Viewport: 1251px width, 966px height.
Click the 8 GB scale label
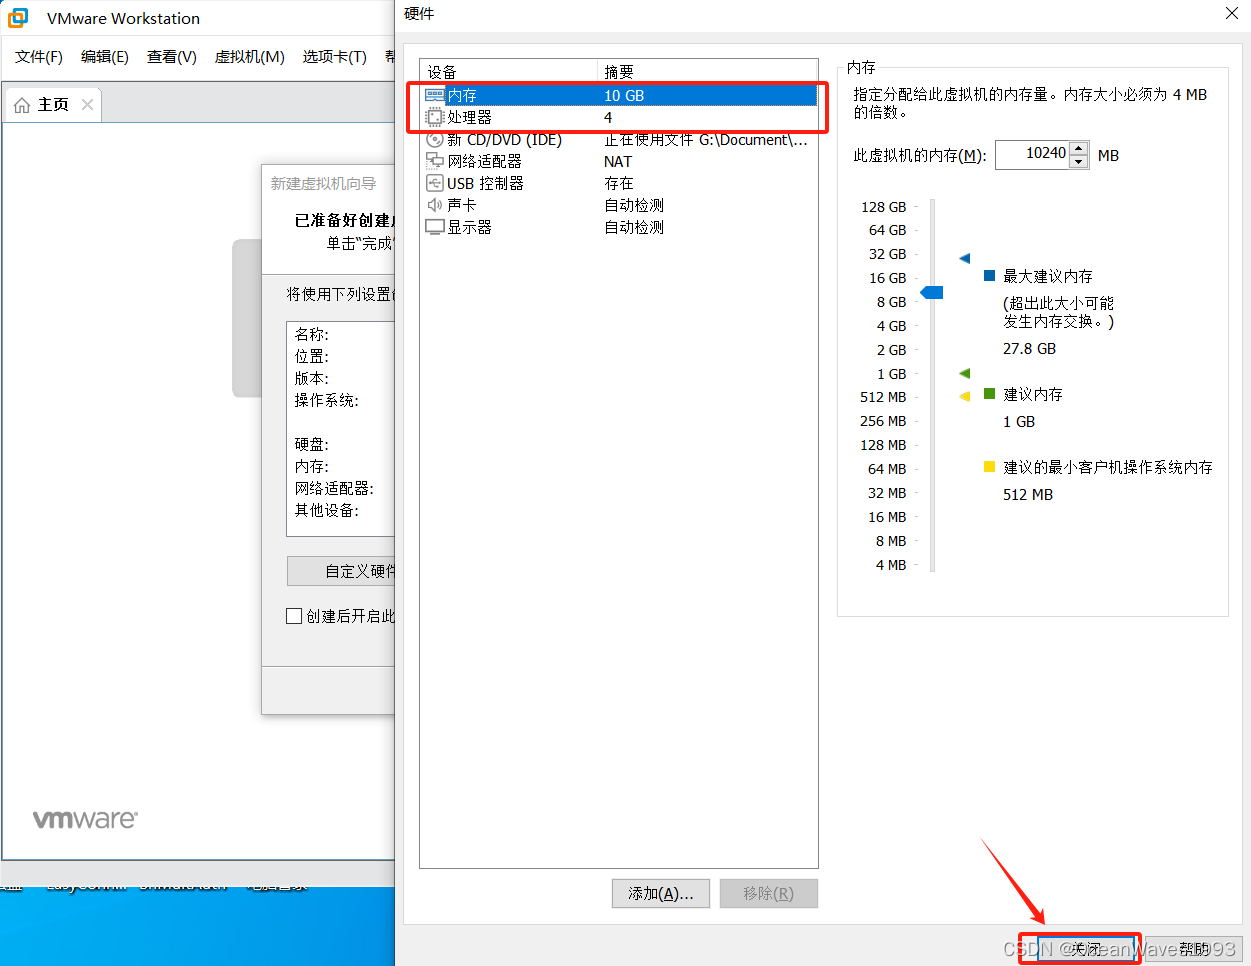pyautogui.click(x=891, y=302)
